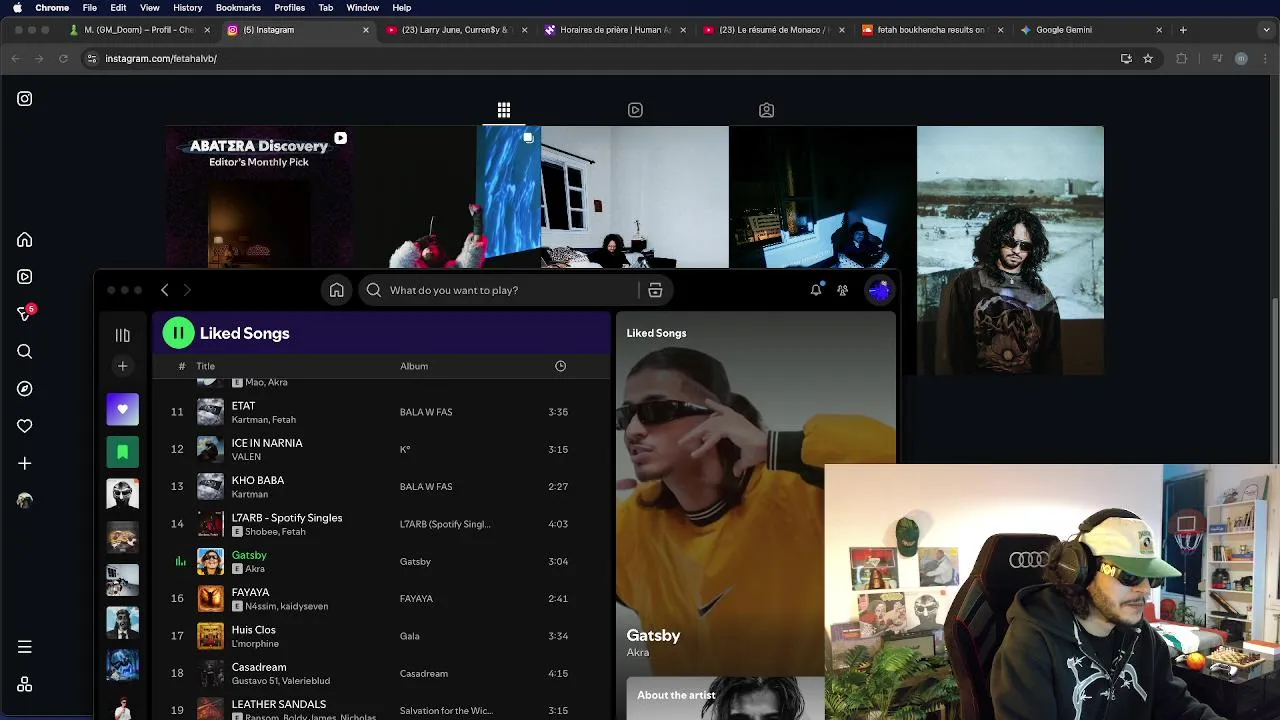This screenshot has height=720, width=1280.
Task: Switch to Instagram profile Reels tab
Action: click(x=635, y=110)
